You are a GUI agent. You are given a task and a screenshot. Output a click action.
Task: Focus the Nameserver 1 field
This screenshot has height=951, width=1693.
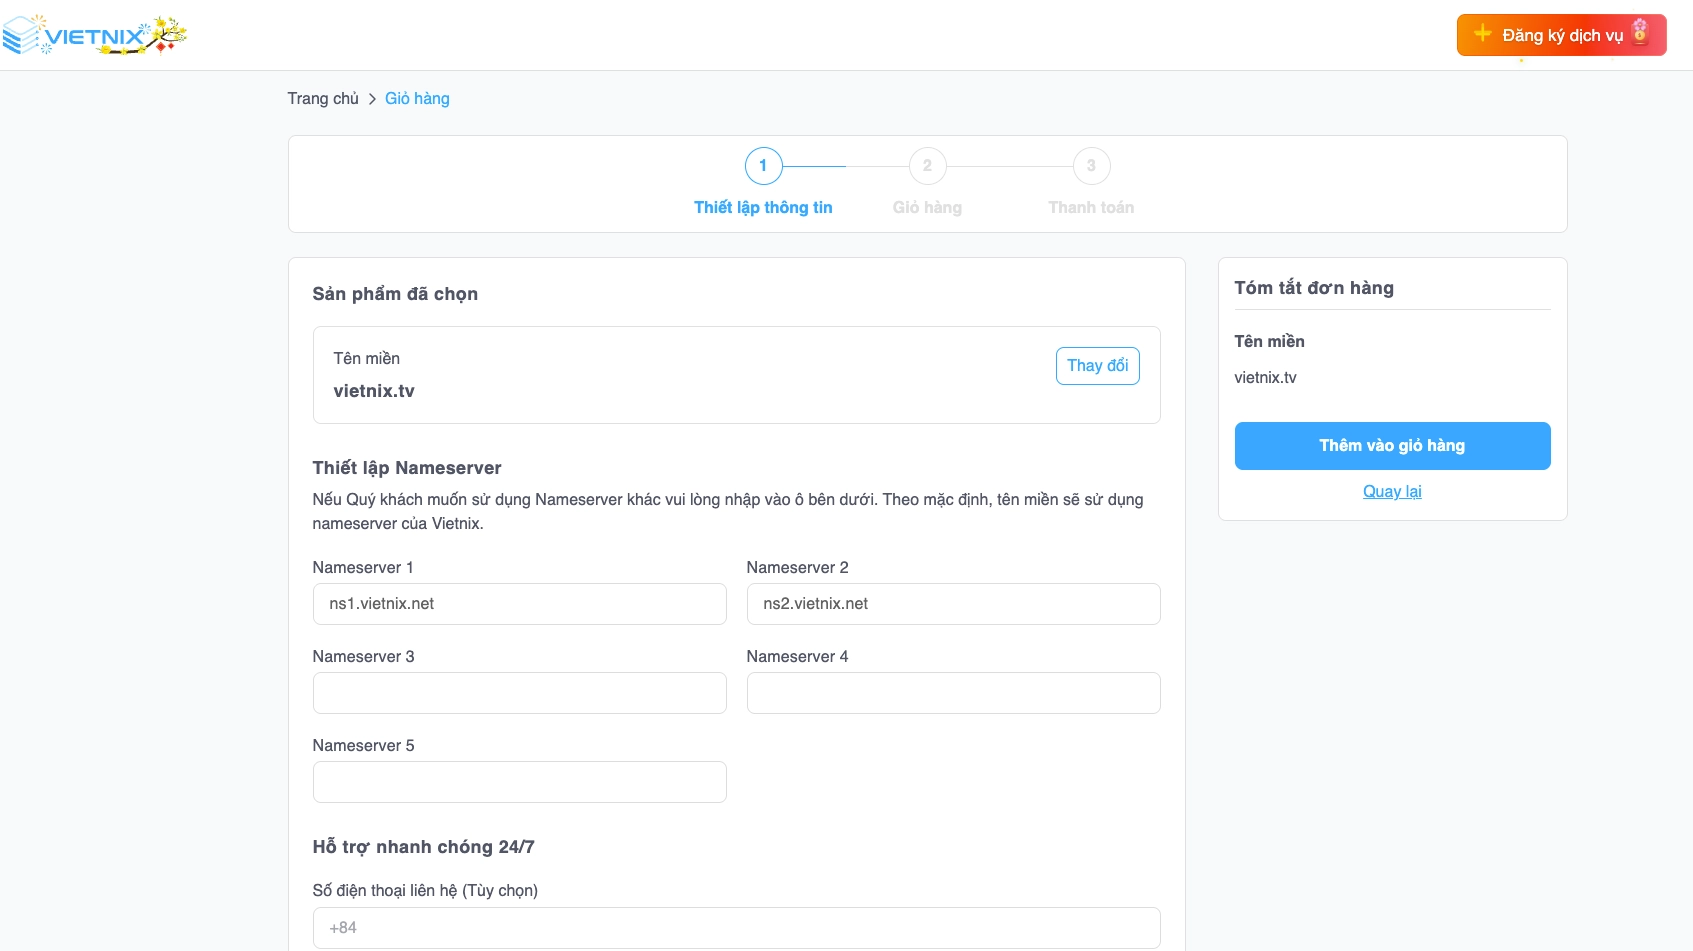coord(519,604)
